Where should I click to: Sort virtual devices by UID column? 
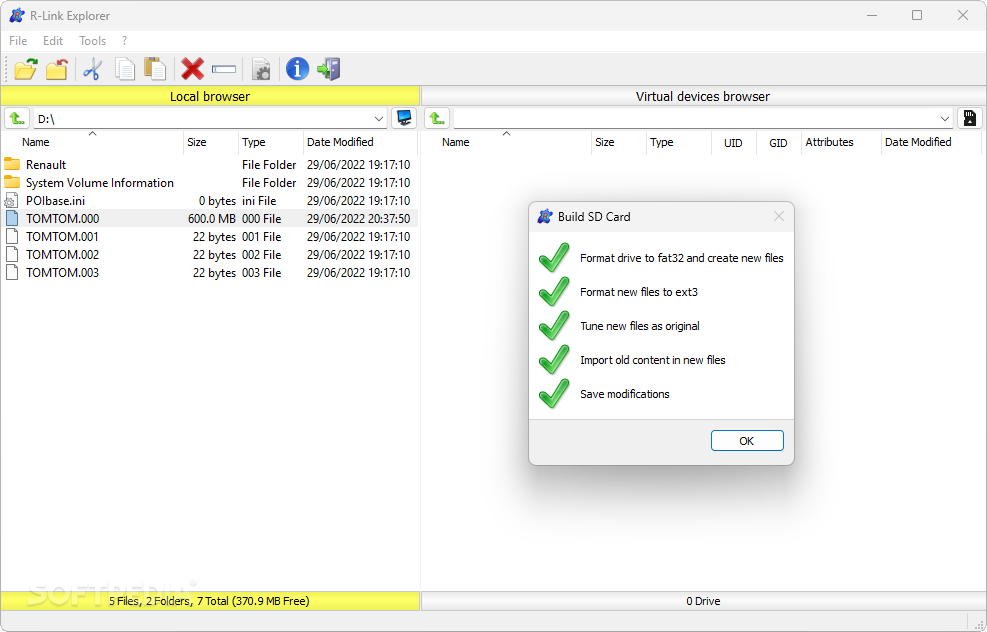(733, 143)
